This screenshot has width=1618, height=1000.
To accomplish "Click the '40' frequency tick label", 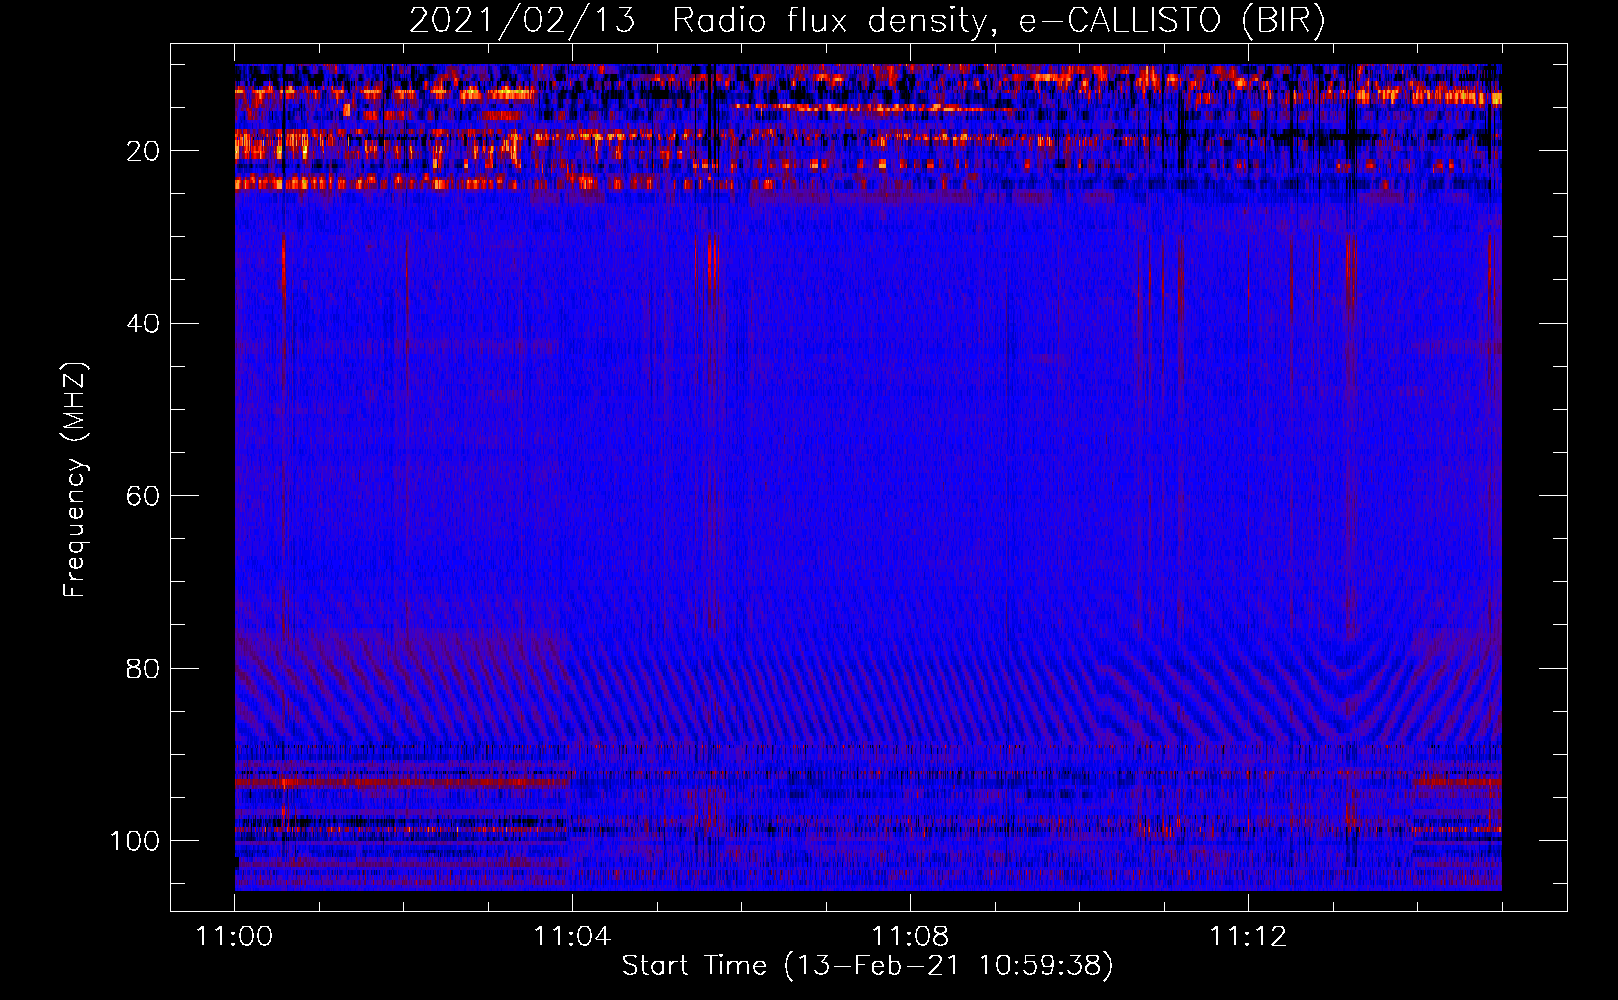I will point(143,324).
